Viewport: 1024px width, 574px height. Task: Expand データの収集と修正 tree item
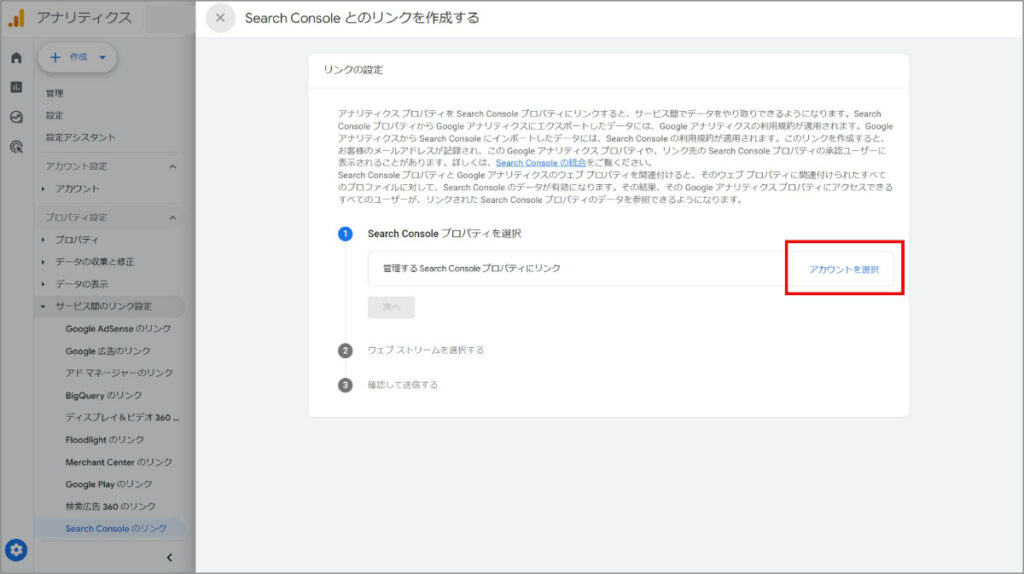(43, 262)
